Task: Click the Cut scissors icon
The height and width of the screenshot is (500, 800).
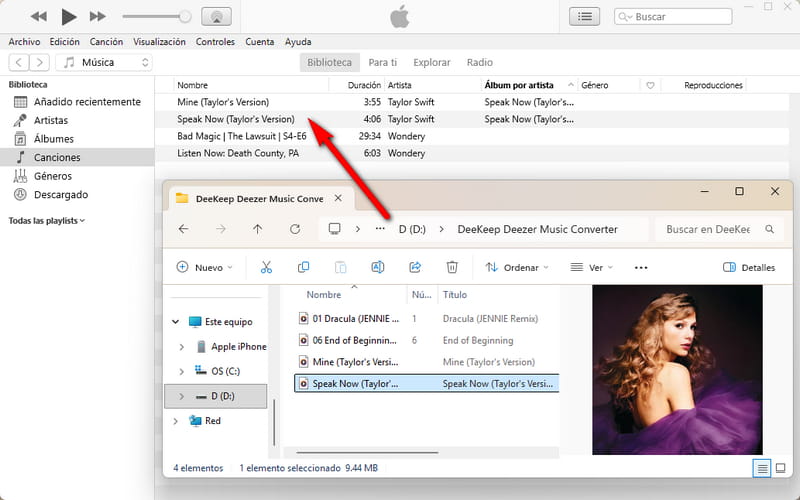Action: click(266, 267)
